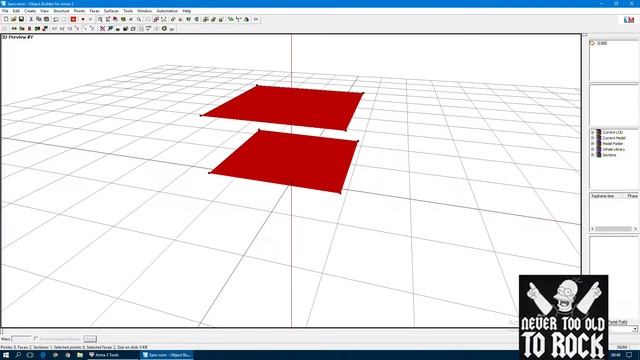Open File Explorer from the taskbar
The image size is (640, 360).
click(80, 355)
